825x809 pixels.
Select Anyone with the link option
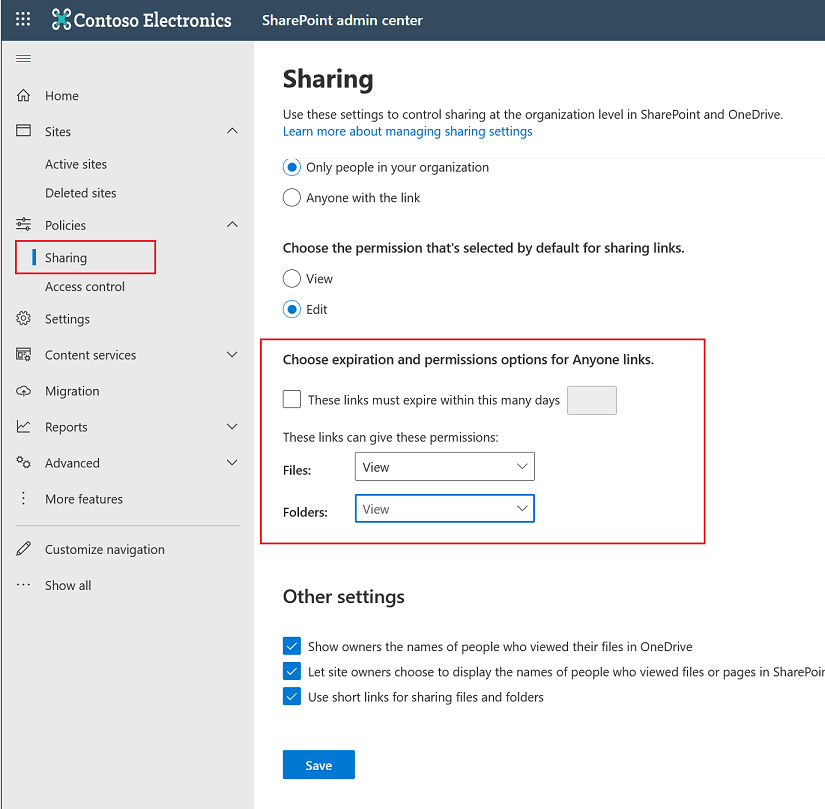point(292,198)
